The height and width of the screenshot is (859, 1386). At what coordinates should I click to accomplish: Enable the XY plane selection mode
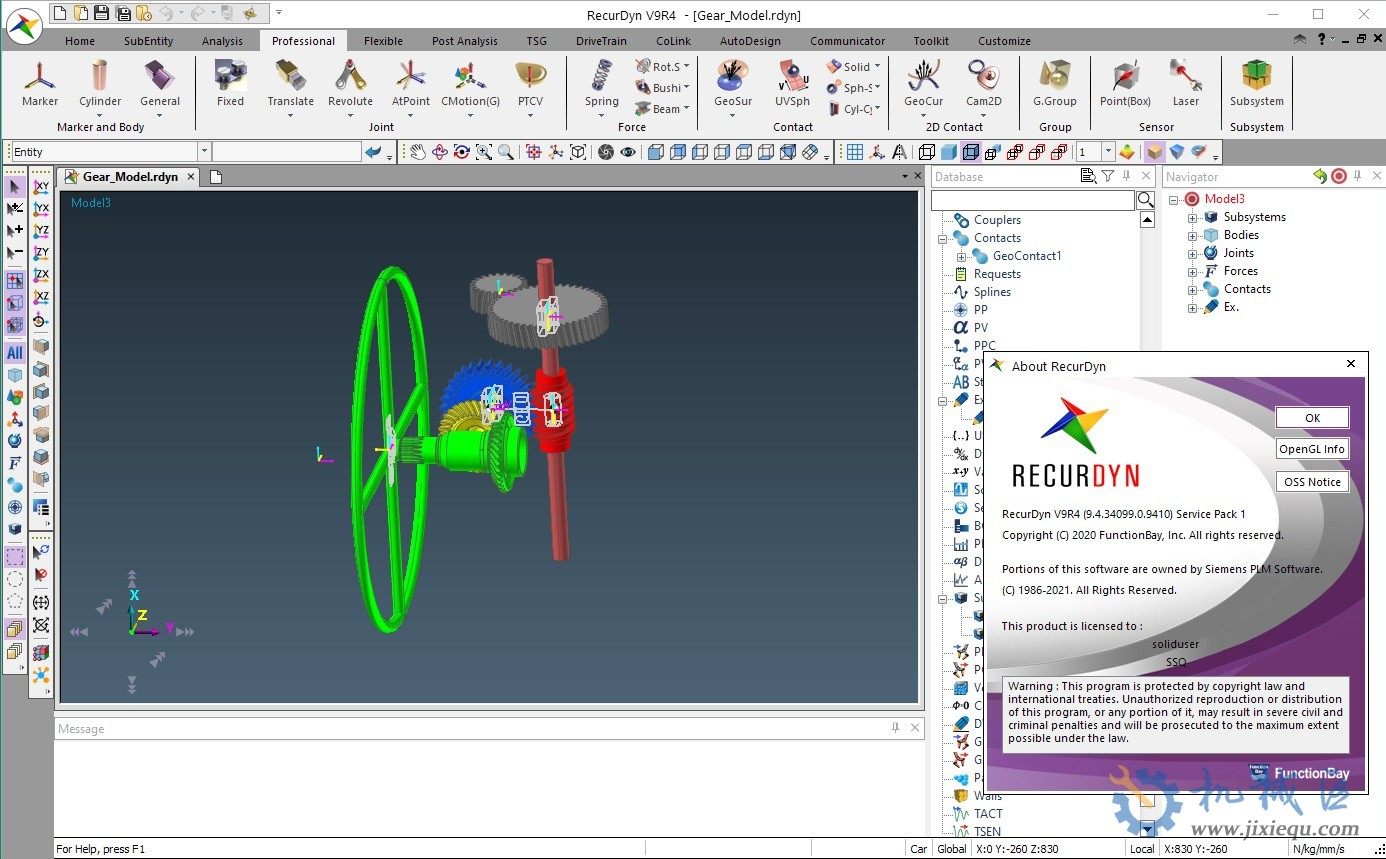(41, 188)
